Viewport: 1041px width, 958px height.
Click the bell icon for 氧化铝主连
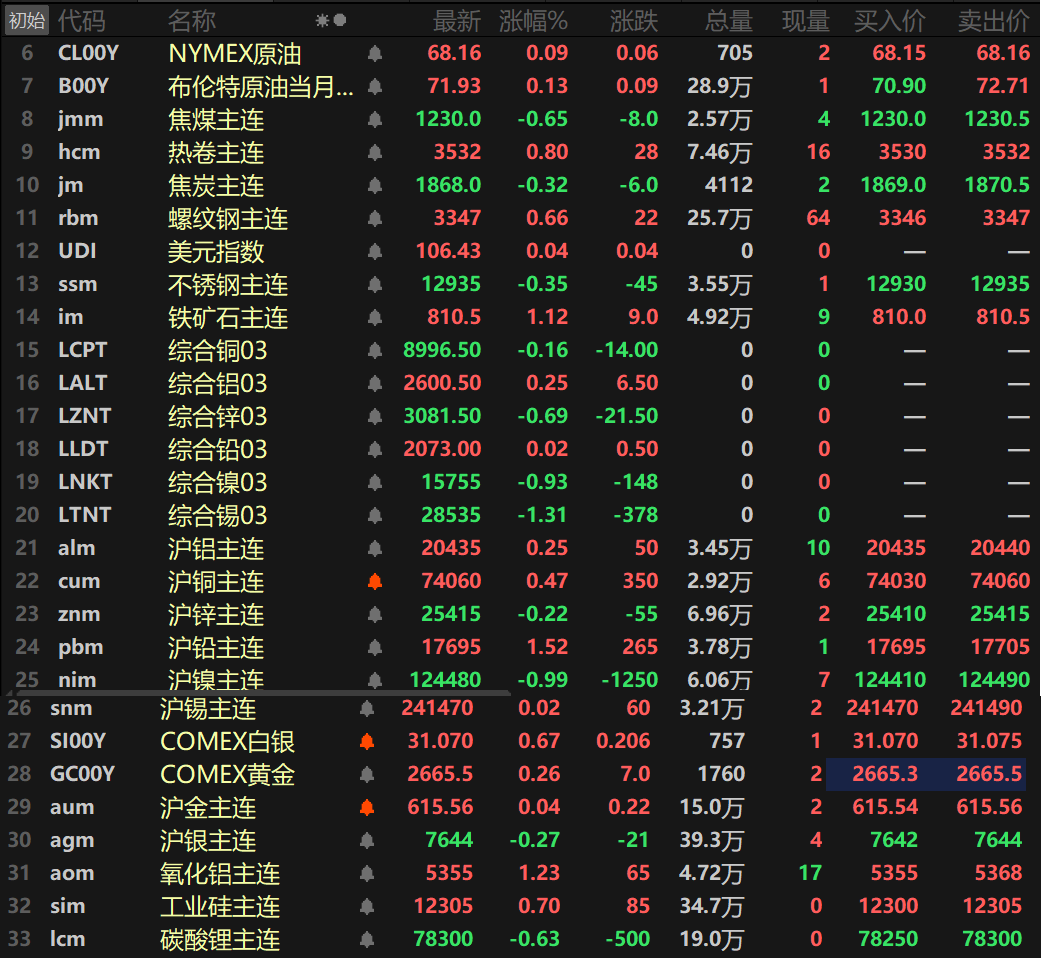tap(375, 873)
